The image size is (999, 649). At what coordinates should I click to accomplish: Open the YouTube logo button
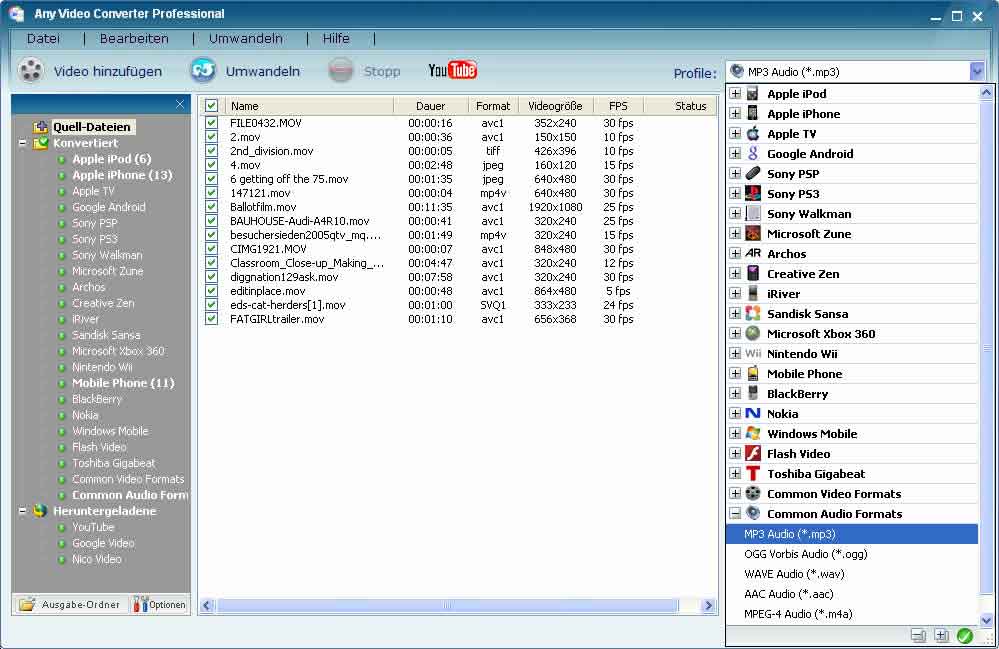[452, 70]
